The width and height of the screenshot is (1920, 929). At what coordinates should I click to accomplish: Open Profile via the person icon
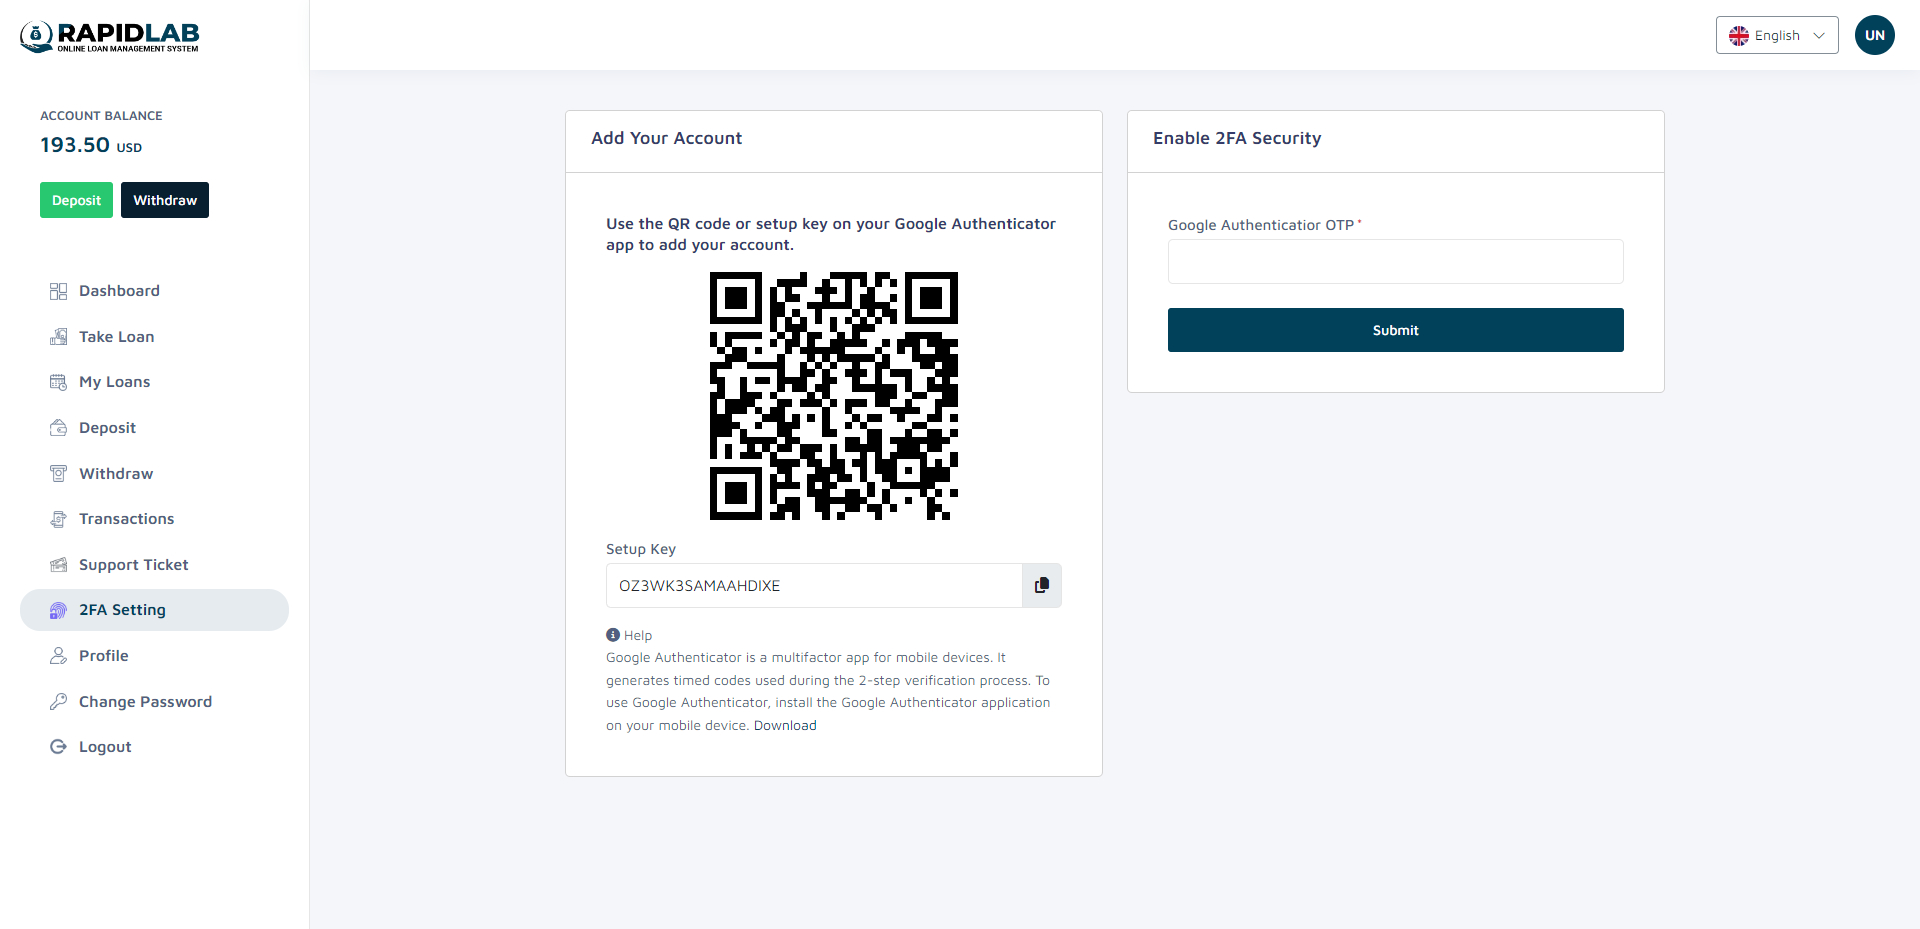point(58,656)
